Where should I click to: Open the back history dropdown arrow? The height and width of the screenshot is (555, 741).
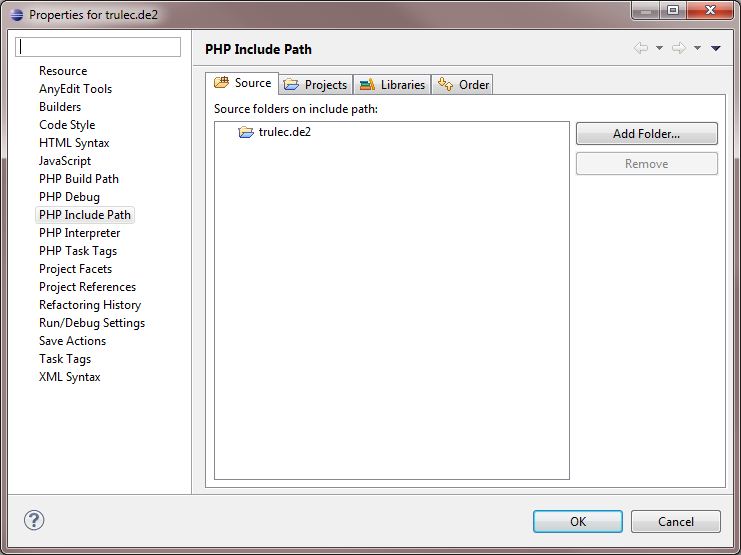coord(659,48)
